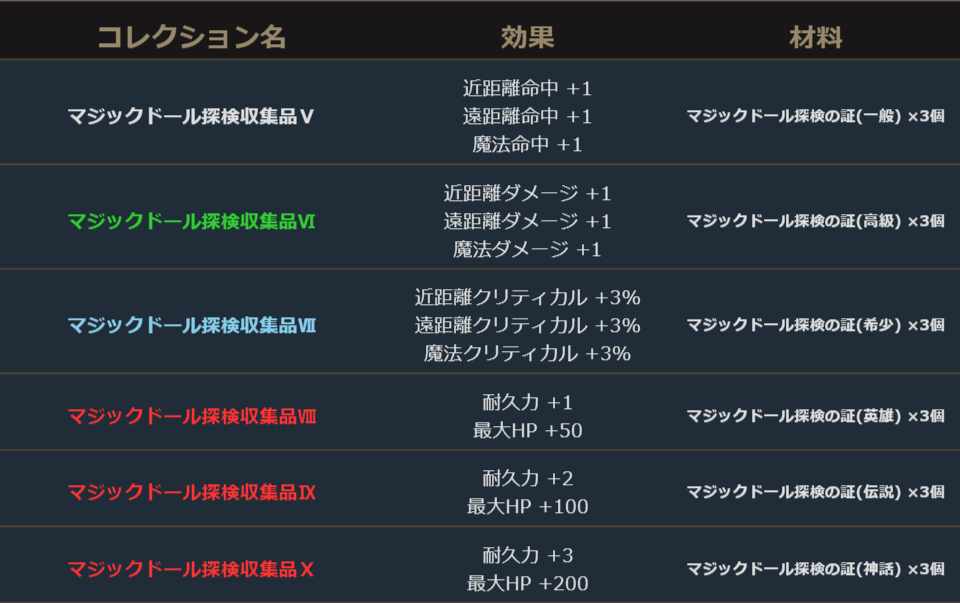Click the 近距離命中 +1 effect text

point(527,88)
